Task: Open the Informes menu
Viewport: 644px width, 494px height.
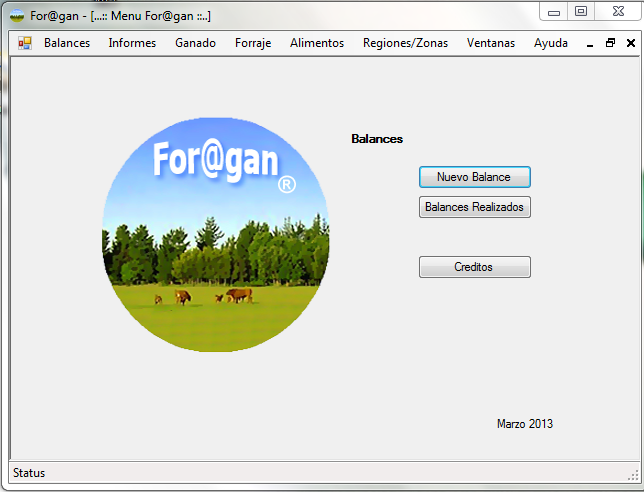Action: (x=132, y=43)
